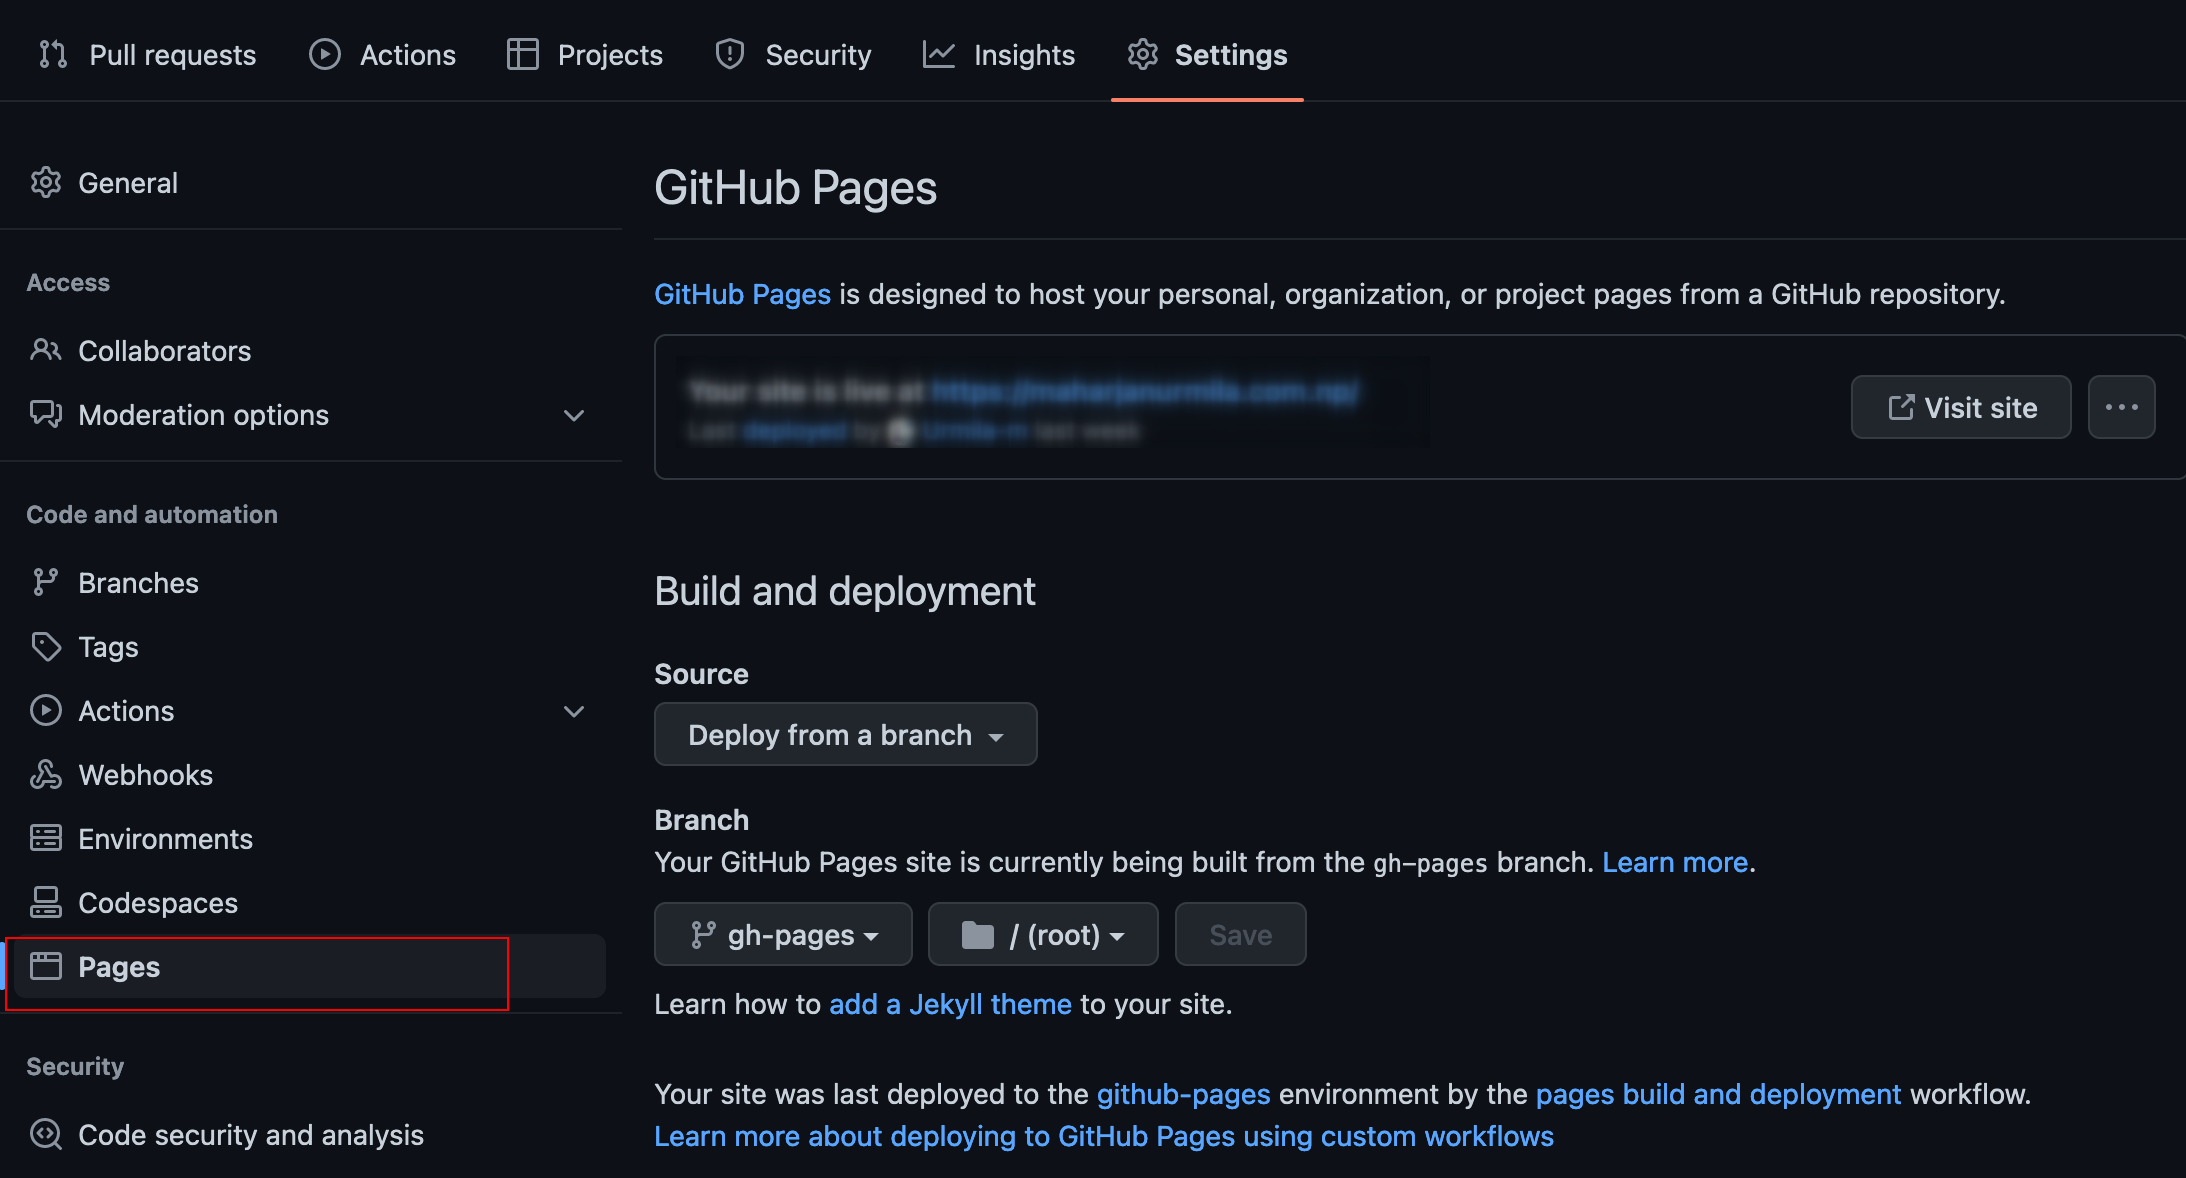This screenshot has height=1178, width=2186.
Task: Open the three-dot menu beside Visit site
Action: click(2121, 407)
